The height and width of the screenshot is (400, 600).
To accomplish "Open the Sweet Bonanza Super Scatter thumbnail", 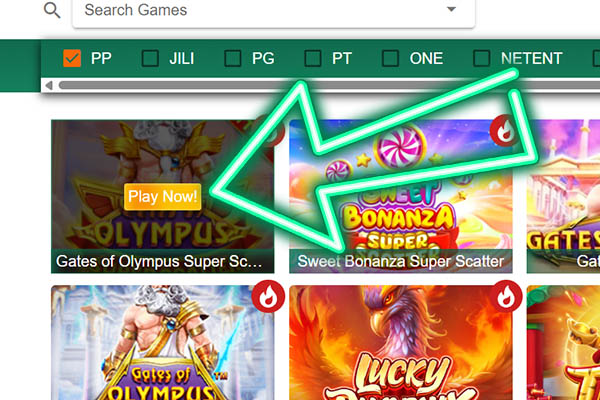I will [x=401, y=196].
